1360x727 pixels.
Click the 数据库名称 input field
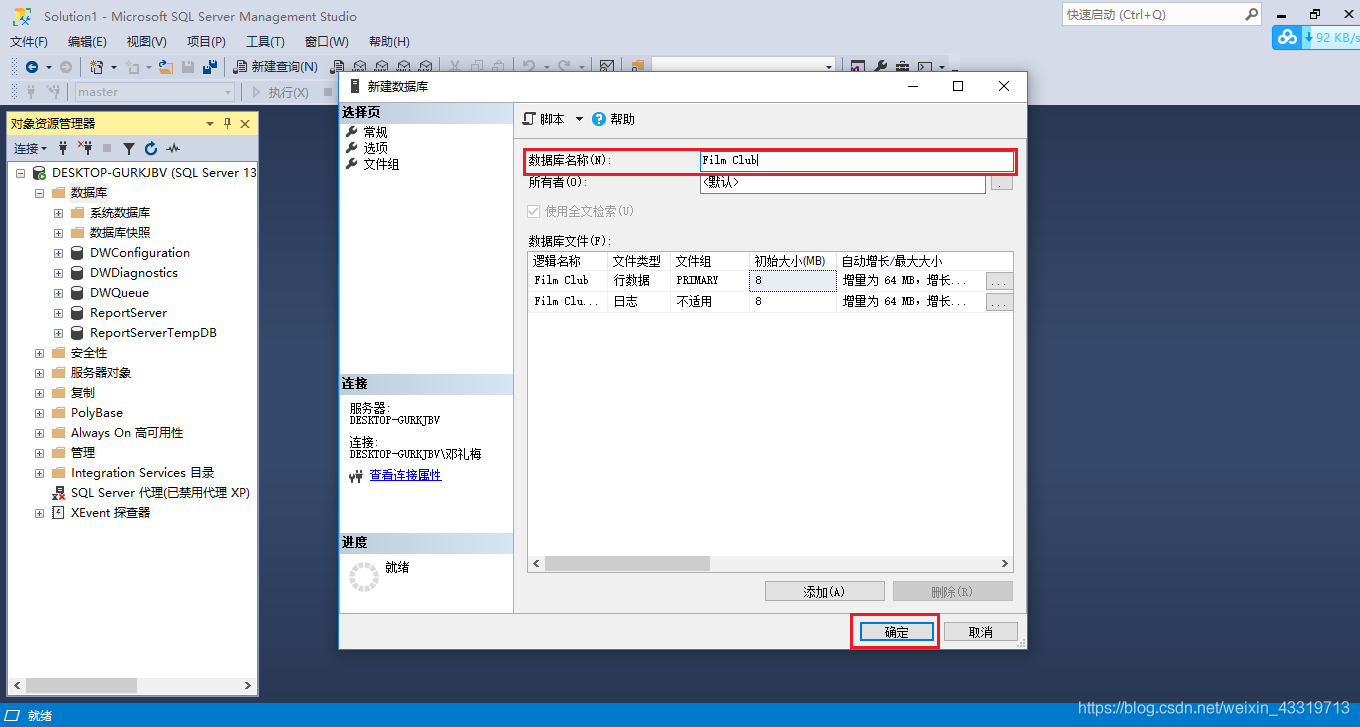click(x=857, y=160)
